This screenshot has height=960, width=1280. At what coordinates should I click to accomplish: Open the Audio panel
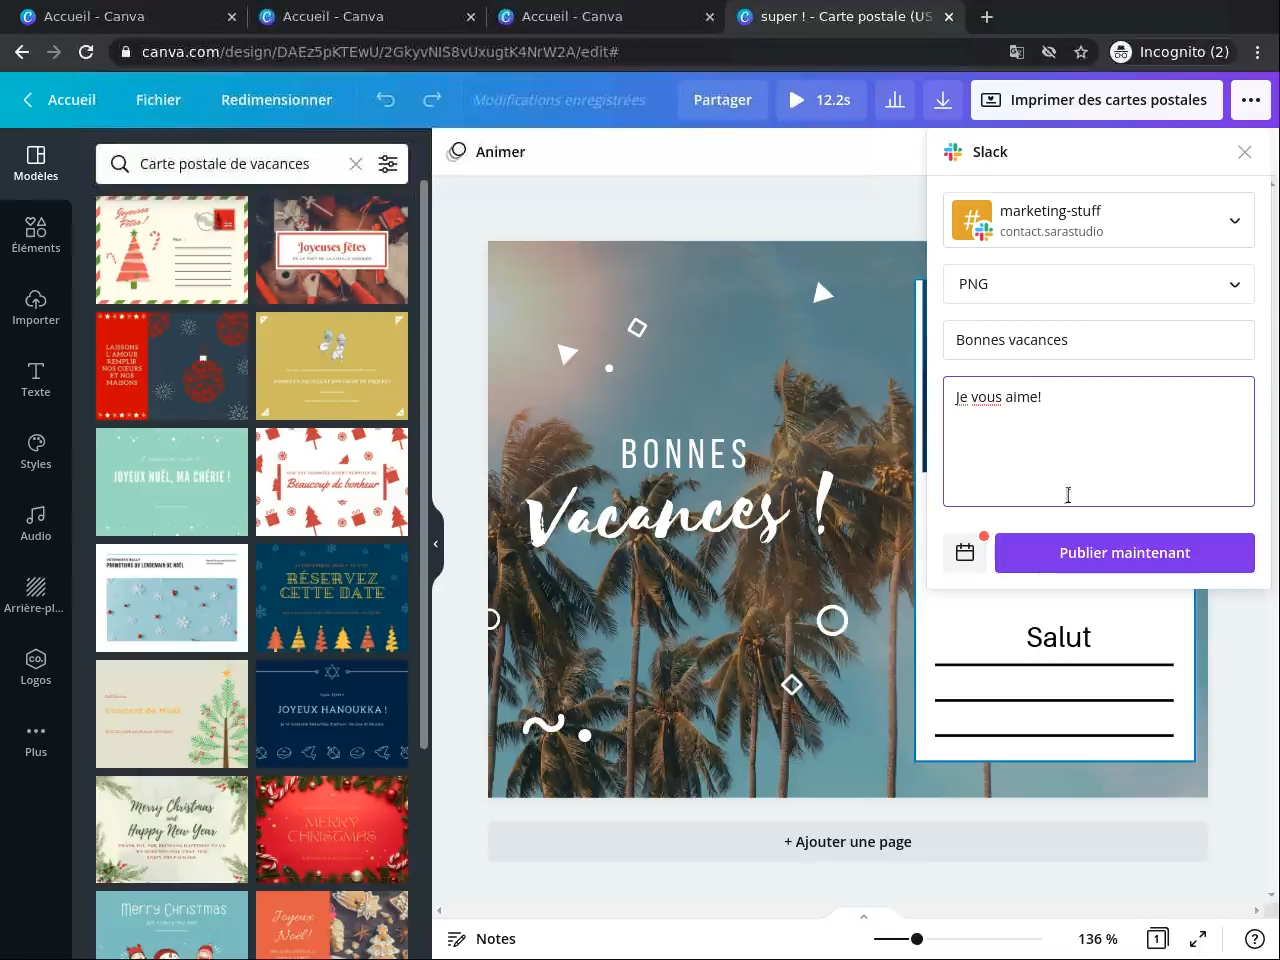[36, 523]
